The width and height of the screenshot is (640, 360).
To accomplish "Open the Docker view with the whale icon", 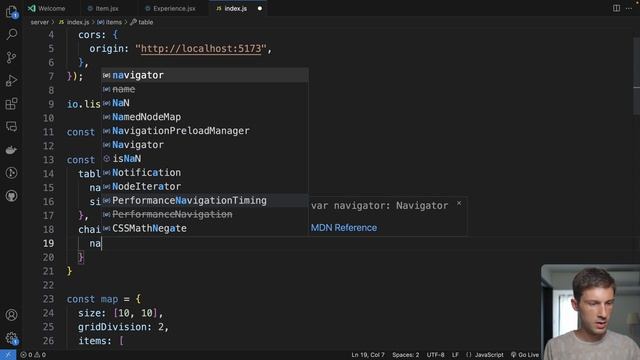I will [x=11, y=150].
